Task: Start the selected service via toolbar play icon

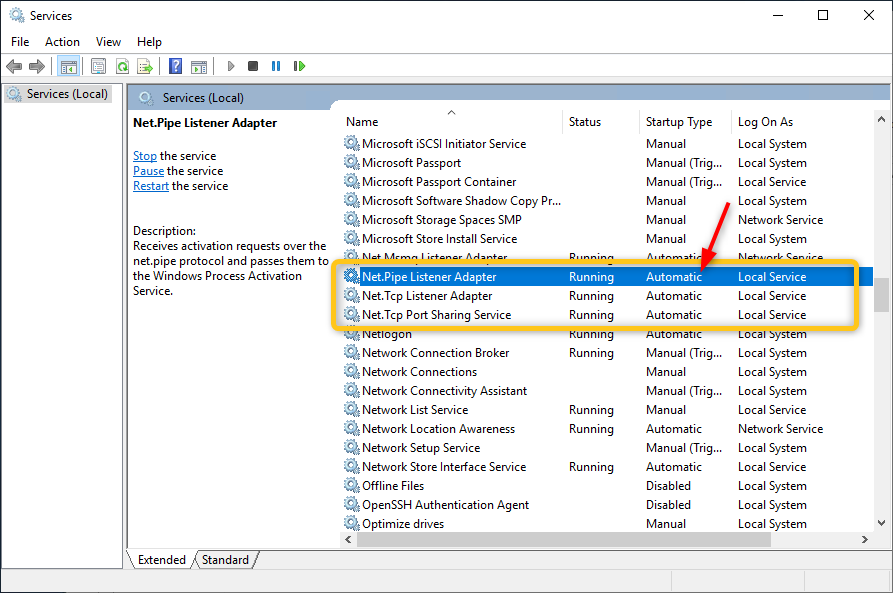Action: click(x=229, y=66)
